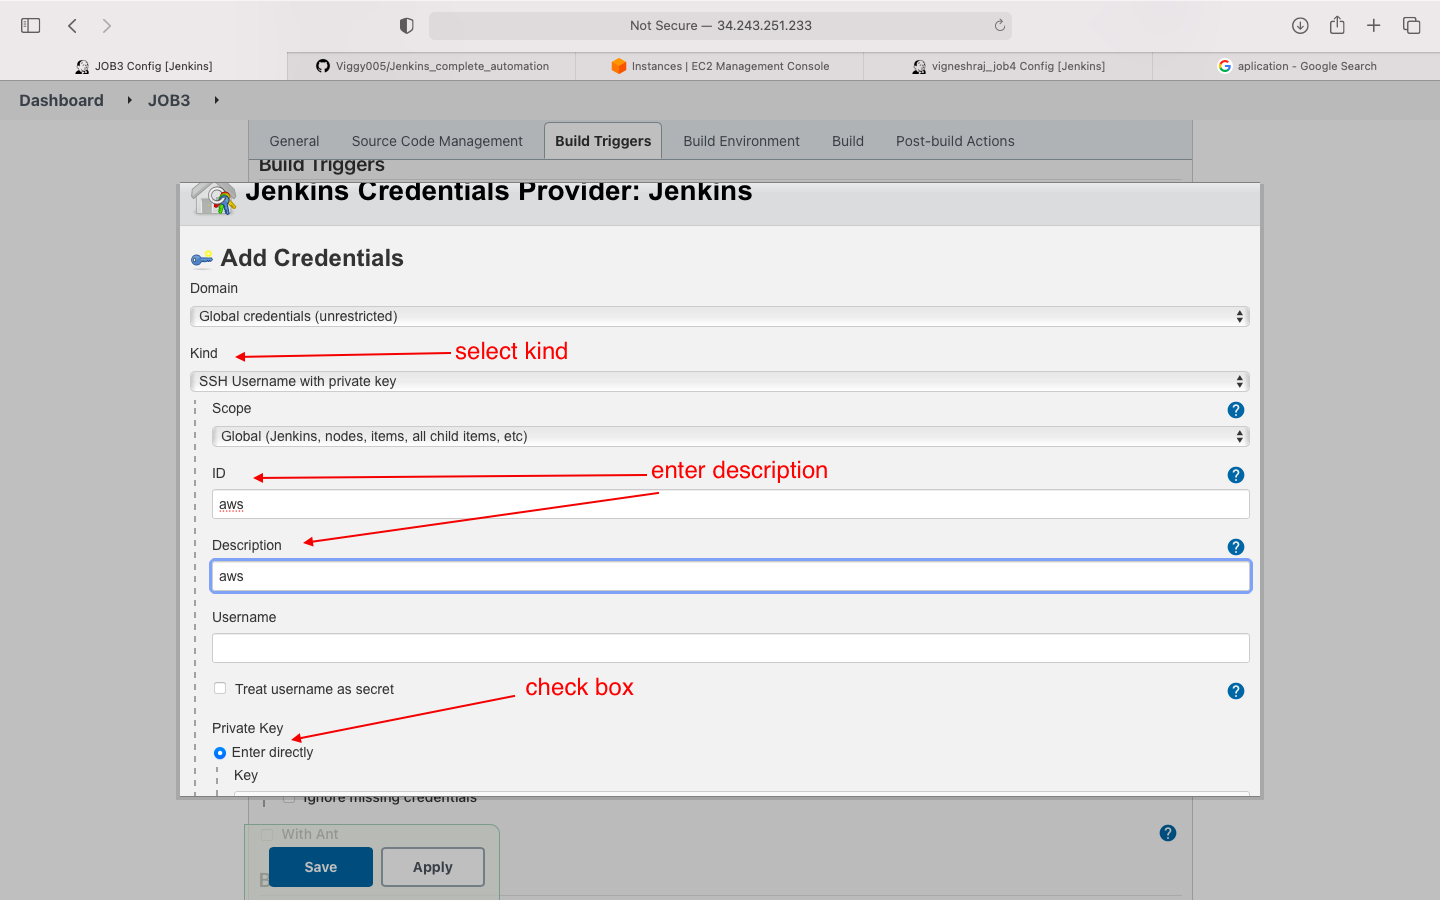1440x900 pixels.
Task: Select the Enter directly radio button
Action: click(x=220, y=753)
